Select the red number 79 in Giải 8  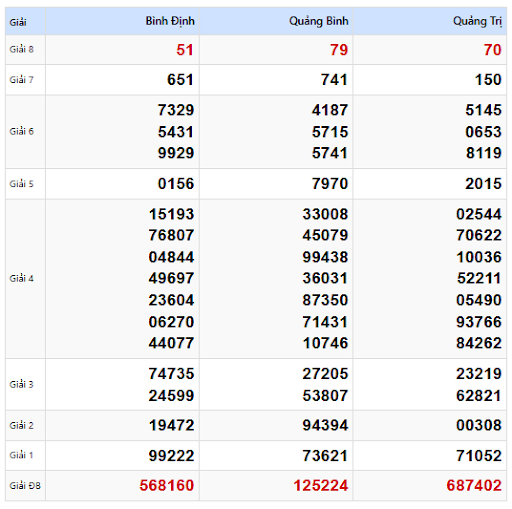(x=339, y=50)
